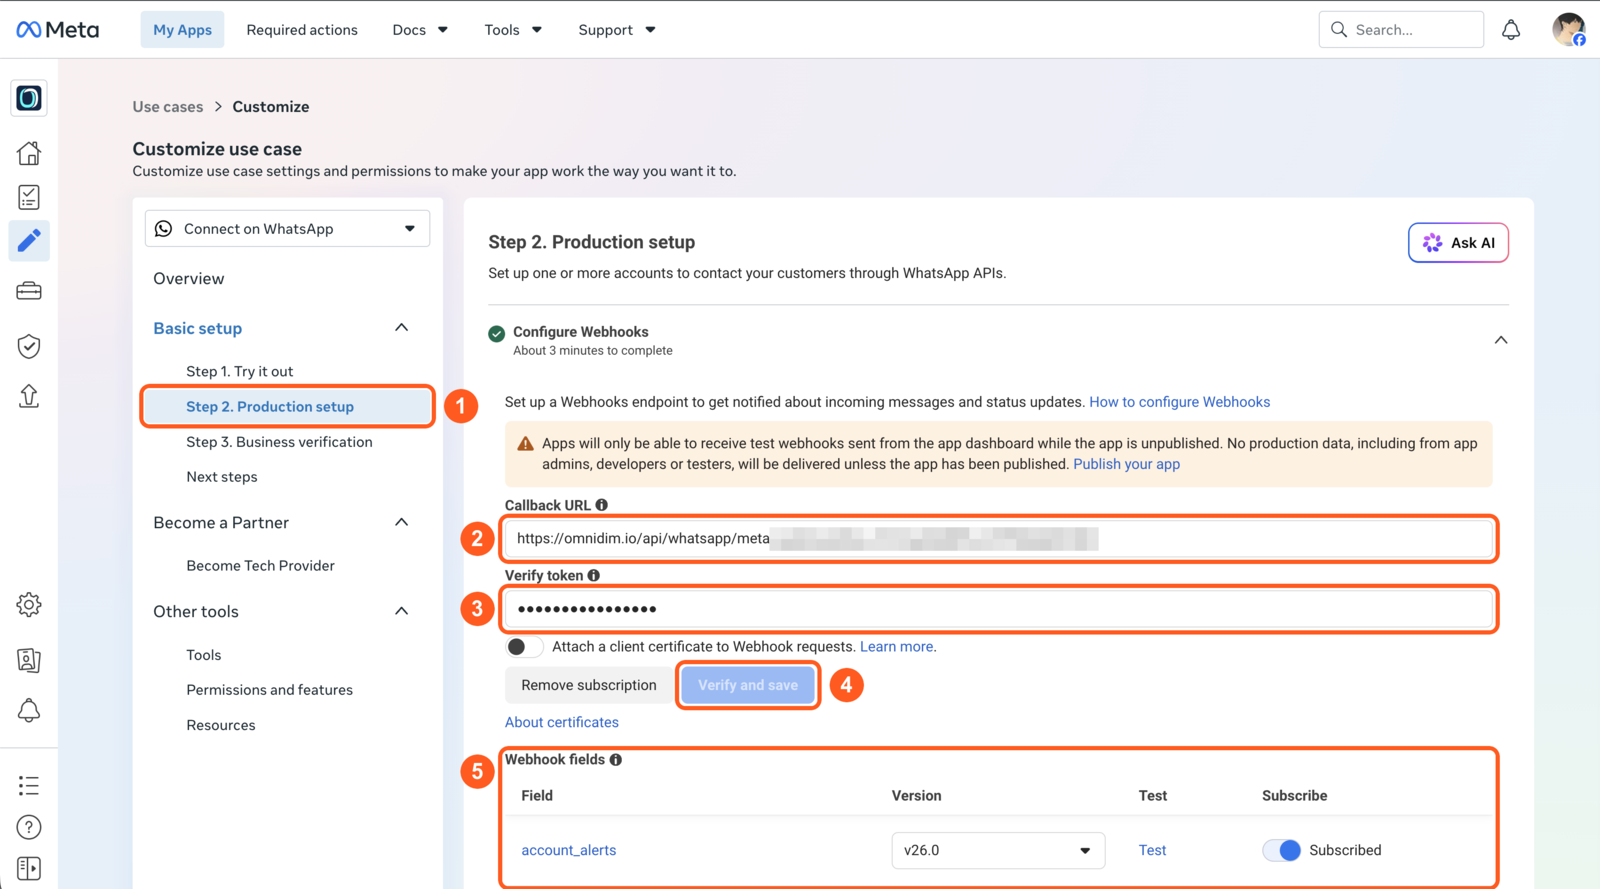Open notifications bell in top bar

coord(1511,30)
